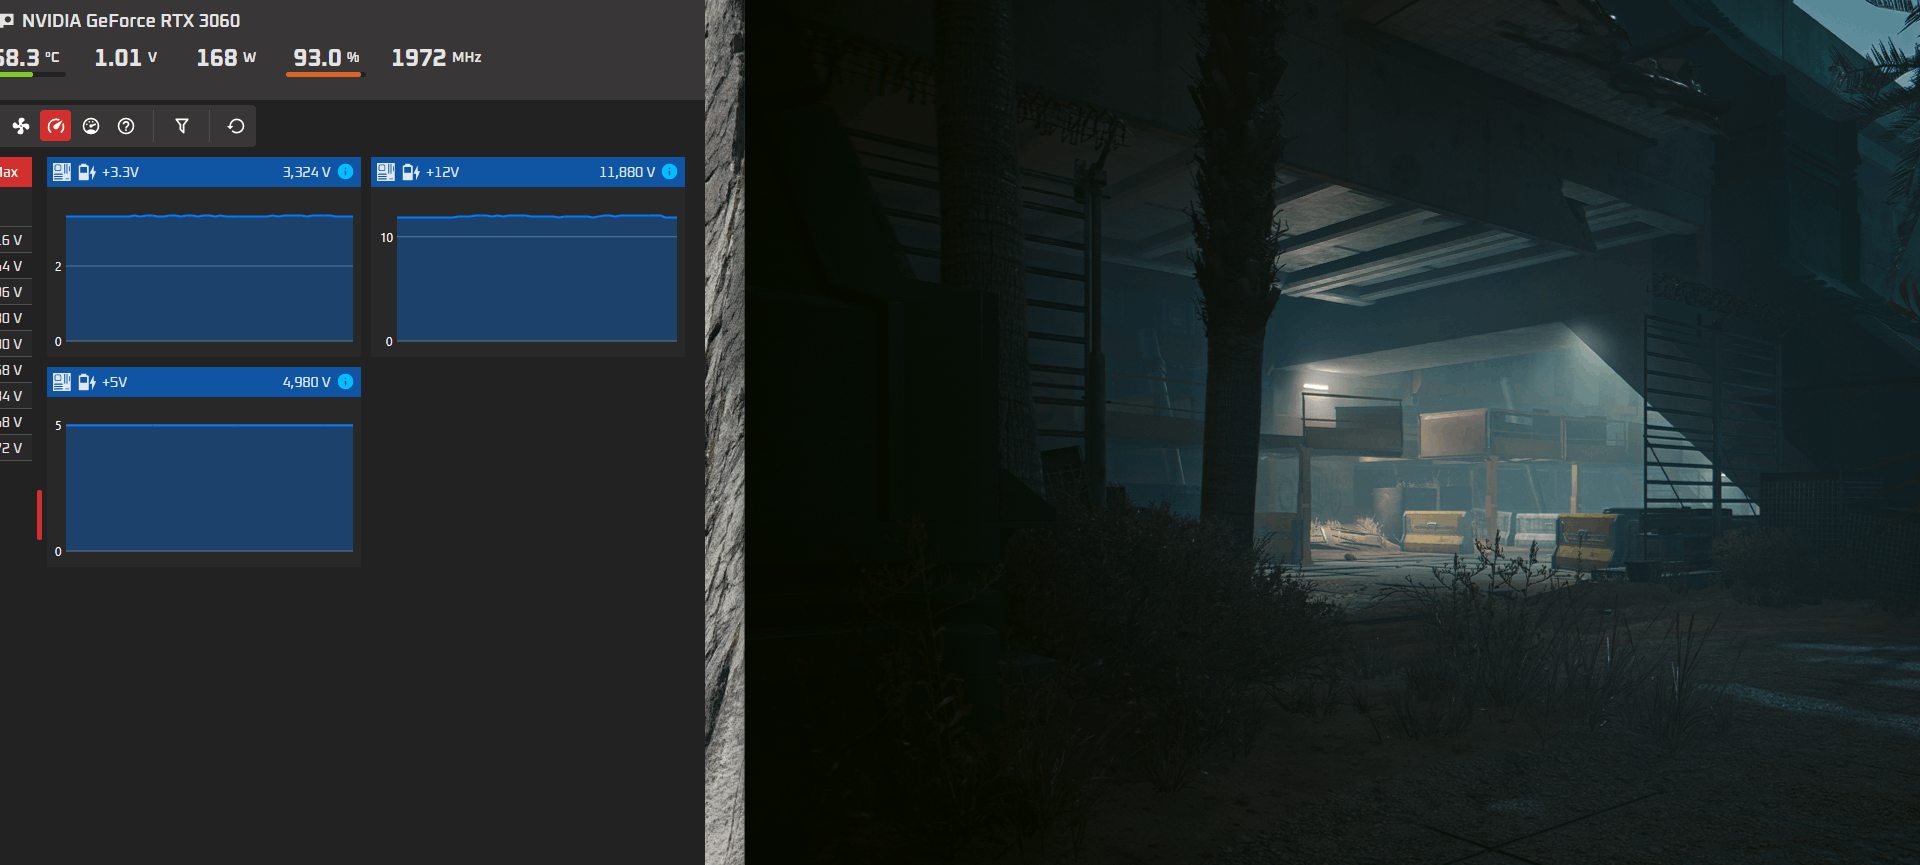
Task: Click inside the +5V voltage chart
Action: pos(209,488)
